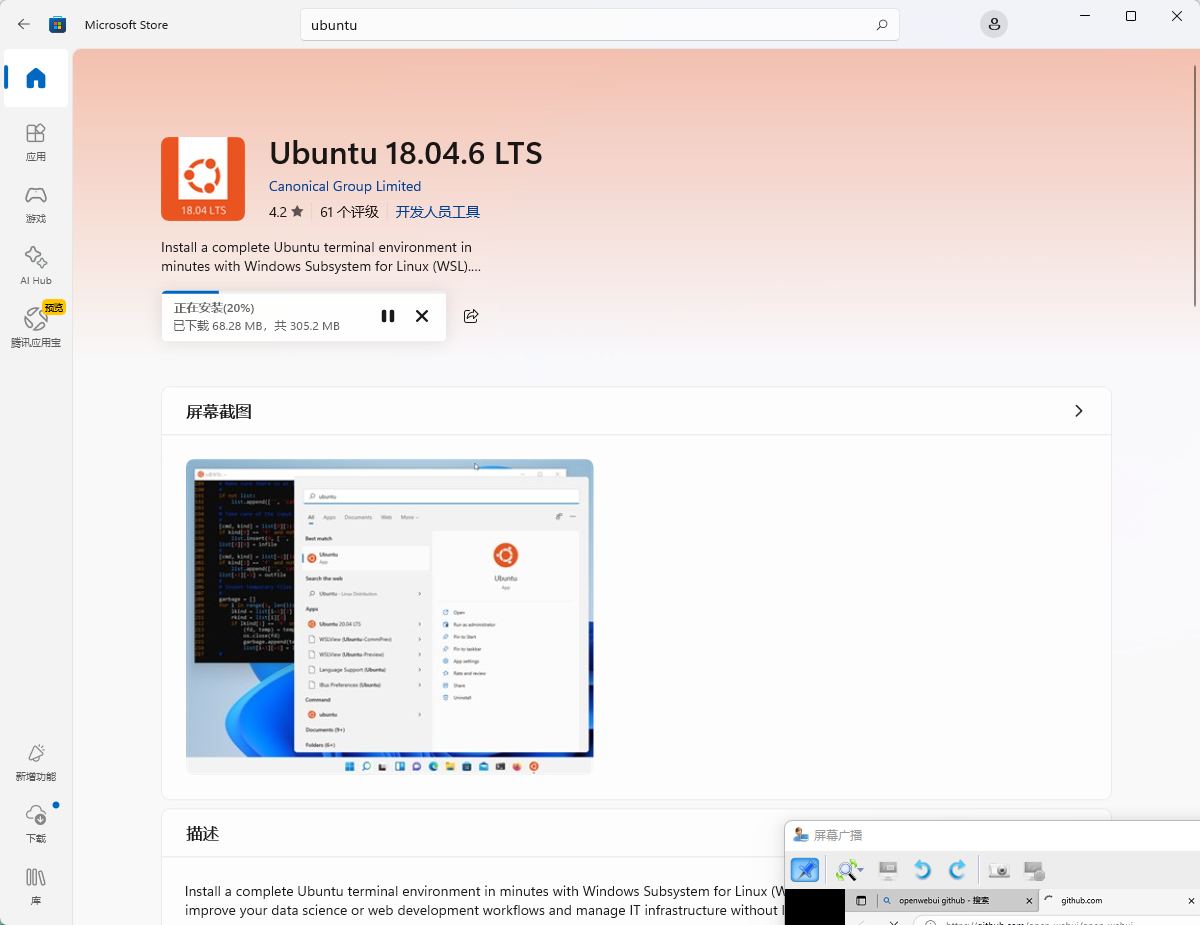This screenshot has height=925, width=1200.
Task: Close the github.com browser tab
Action: 1191,901
